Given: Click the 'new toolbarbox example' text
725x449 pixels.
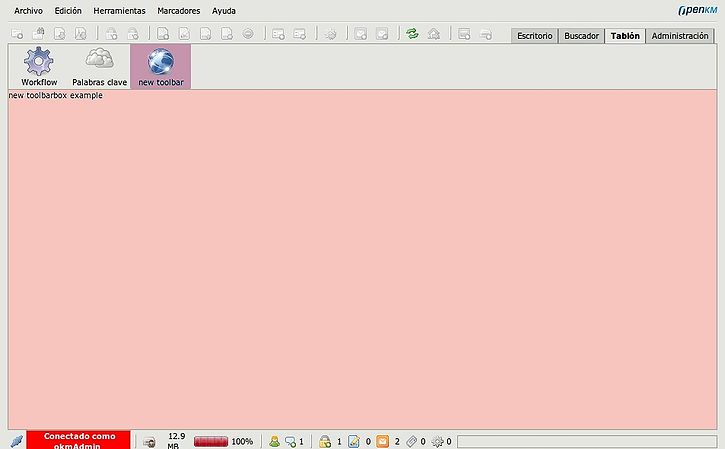Looking at the screenshot, I should (x=55, y=95).
